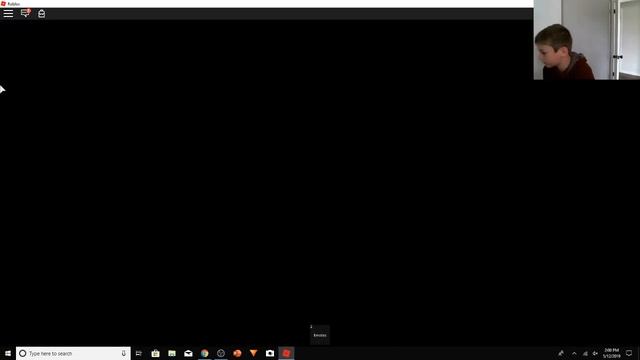Open the Roblox hamburger menu
This screenshot has width=640, height=360.
coord(8,13)
